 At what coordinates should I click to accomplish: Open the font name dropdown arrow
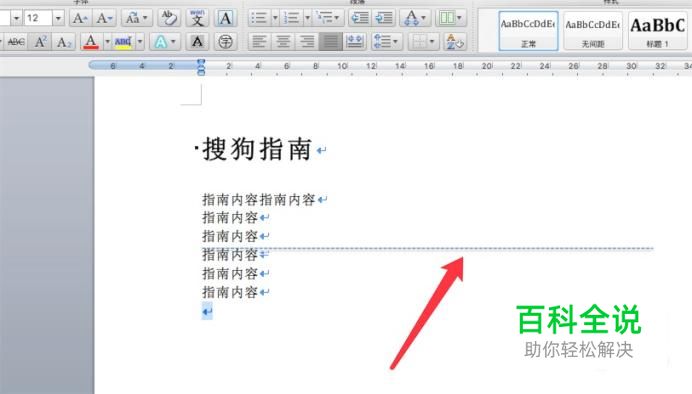tap(16, 18)
